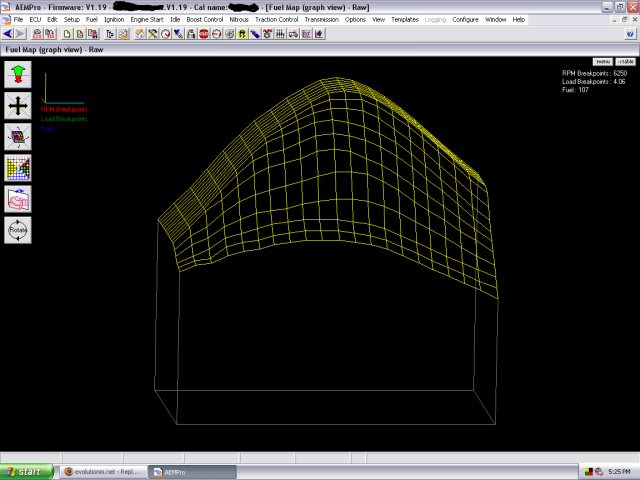Click the red no-entry circle toolbar icon

pyautogui.click(x=216, y=34)
